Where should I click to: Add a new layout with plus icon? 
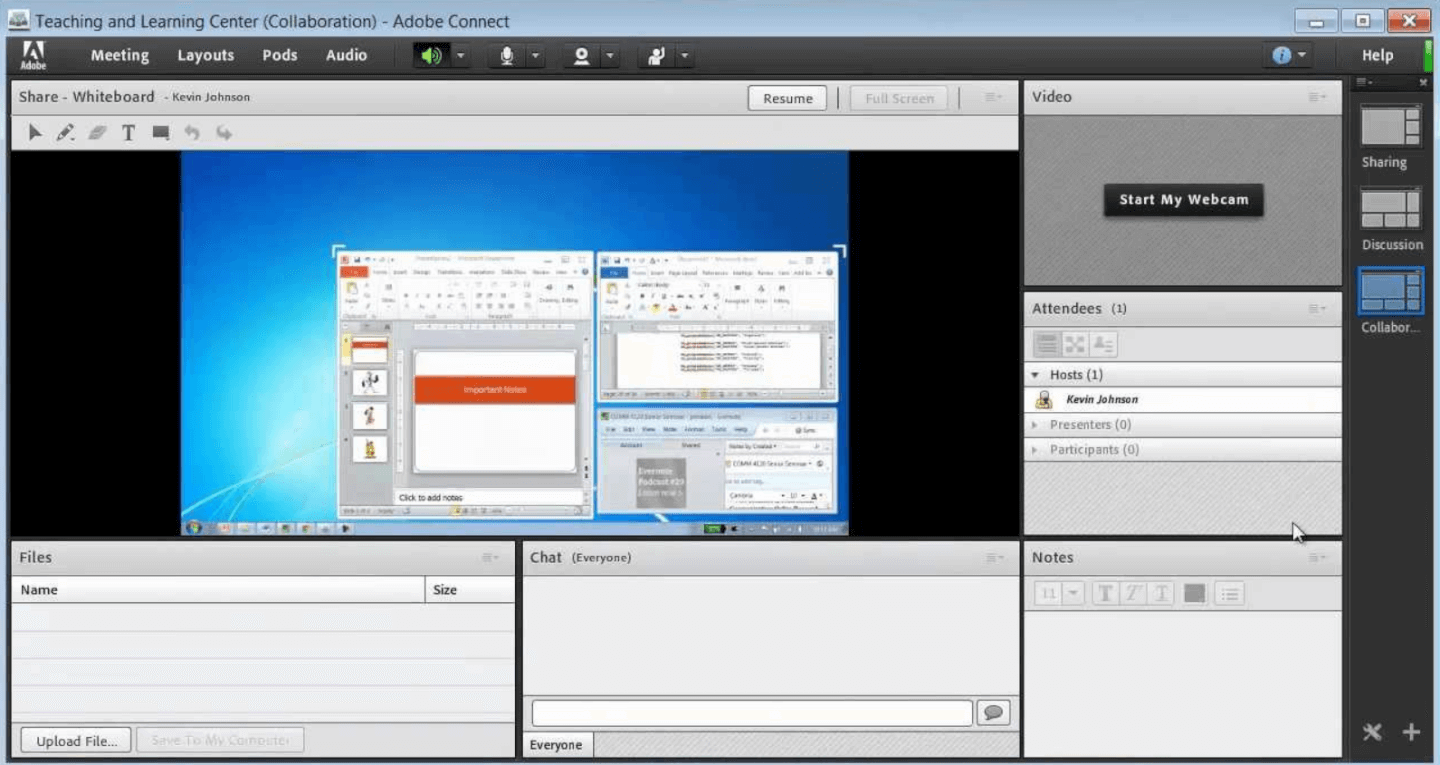tap(1411, 732)
